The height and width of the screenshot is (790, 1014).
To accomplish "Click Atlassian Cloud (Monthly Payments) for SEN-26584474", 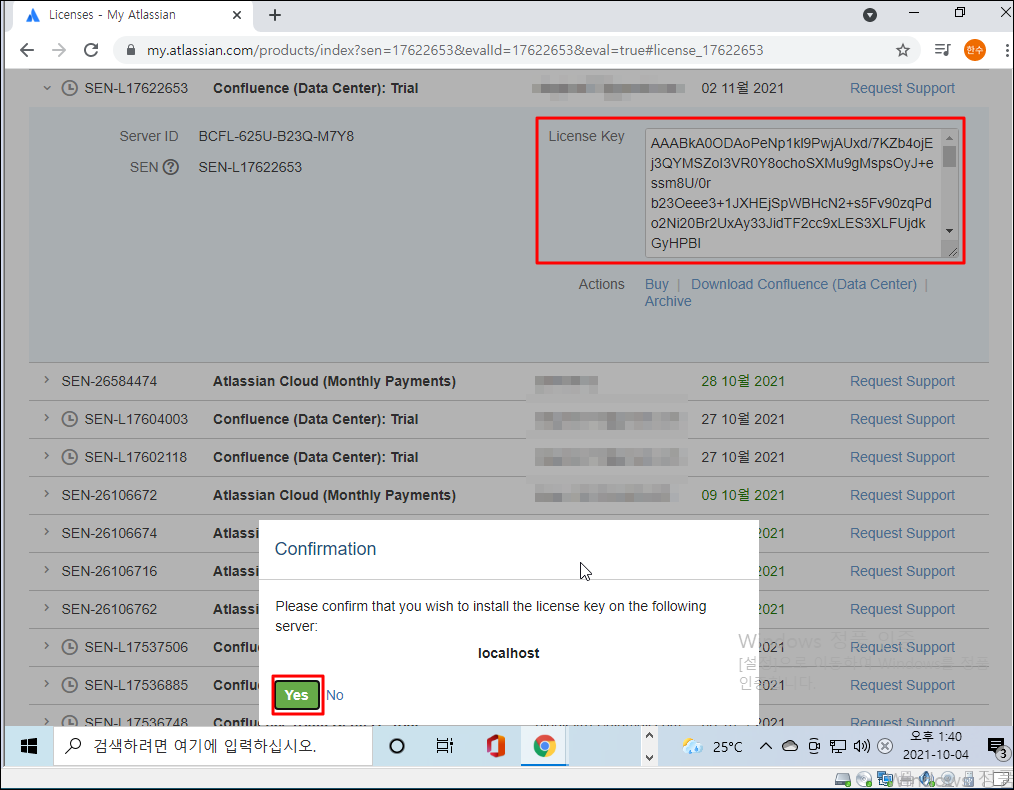I will tap(334, 381).
